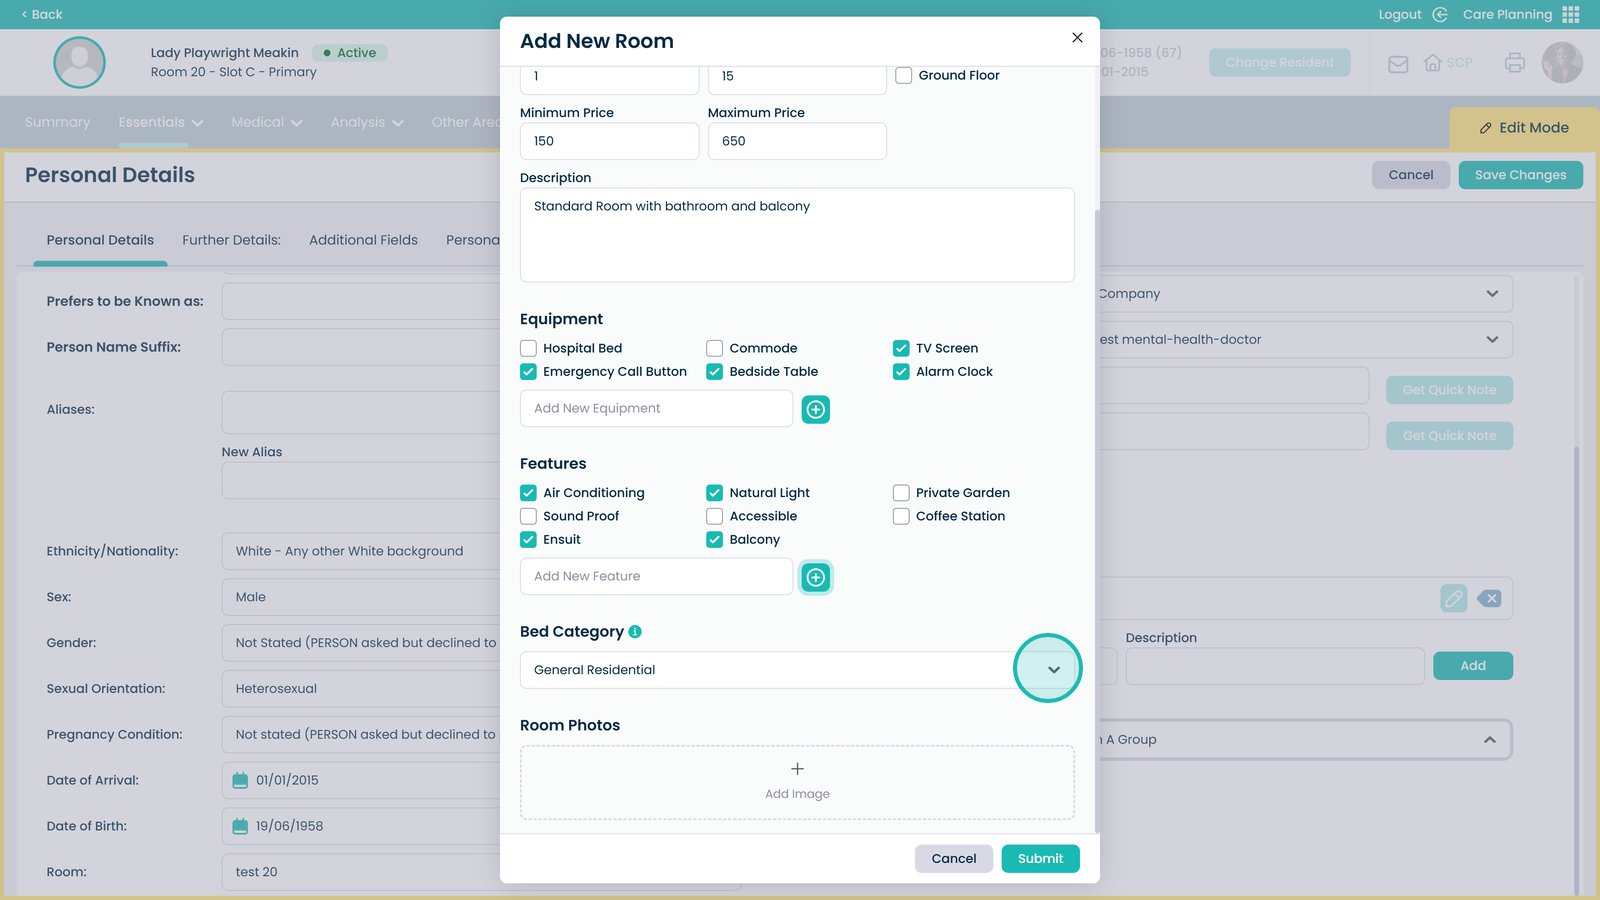Screen dimensions: 1600x900
Task: Check the Private Garden feature
Action: (x=901, y=493)
